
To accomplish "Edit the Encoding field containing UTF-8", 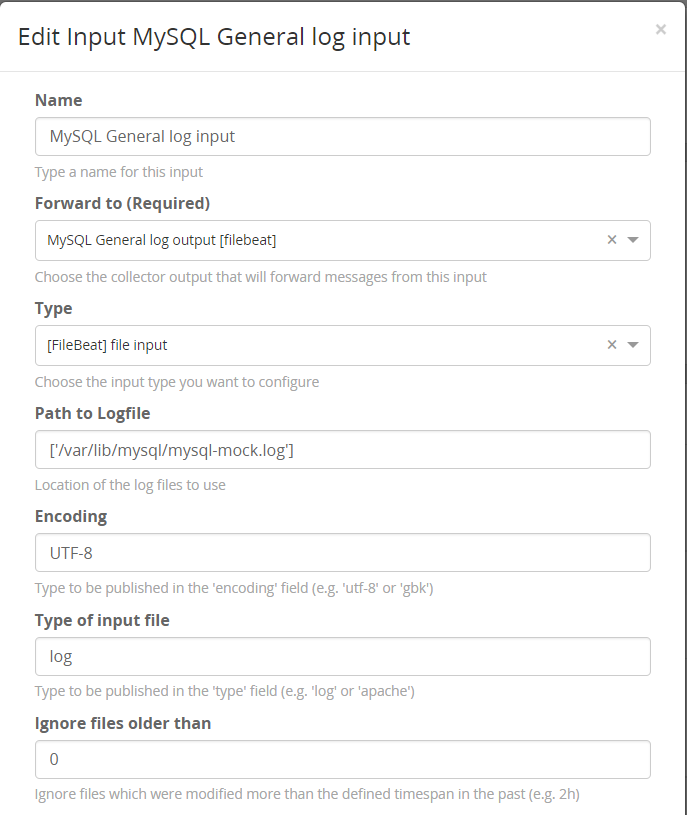I will (x=342, y=552).
